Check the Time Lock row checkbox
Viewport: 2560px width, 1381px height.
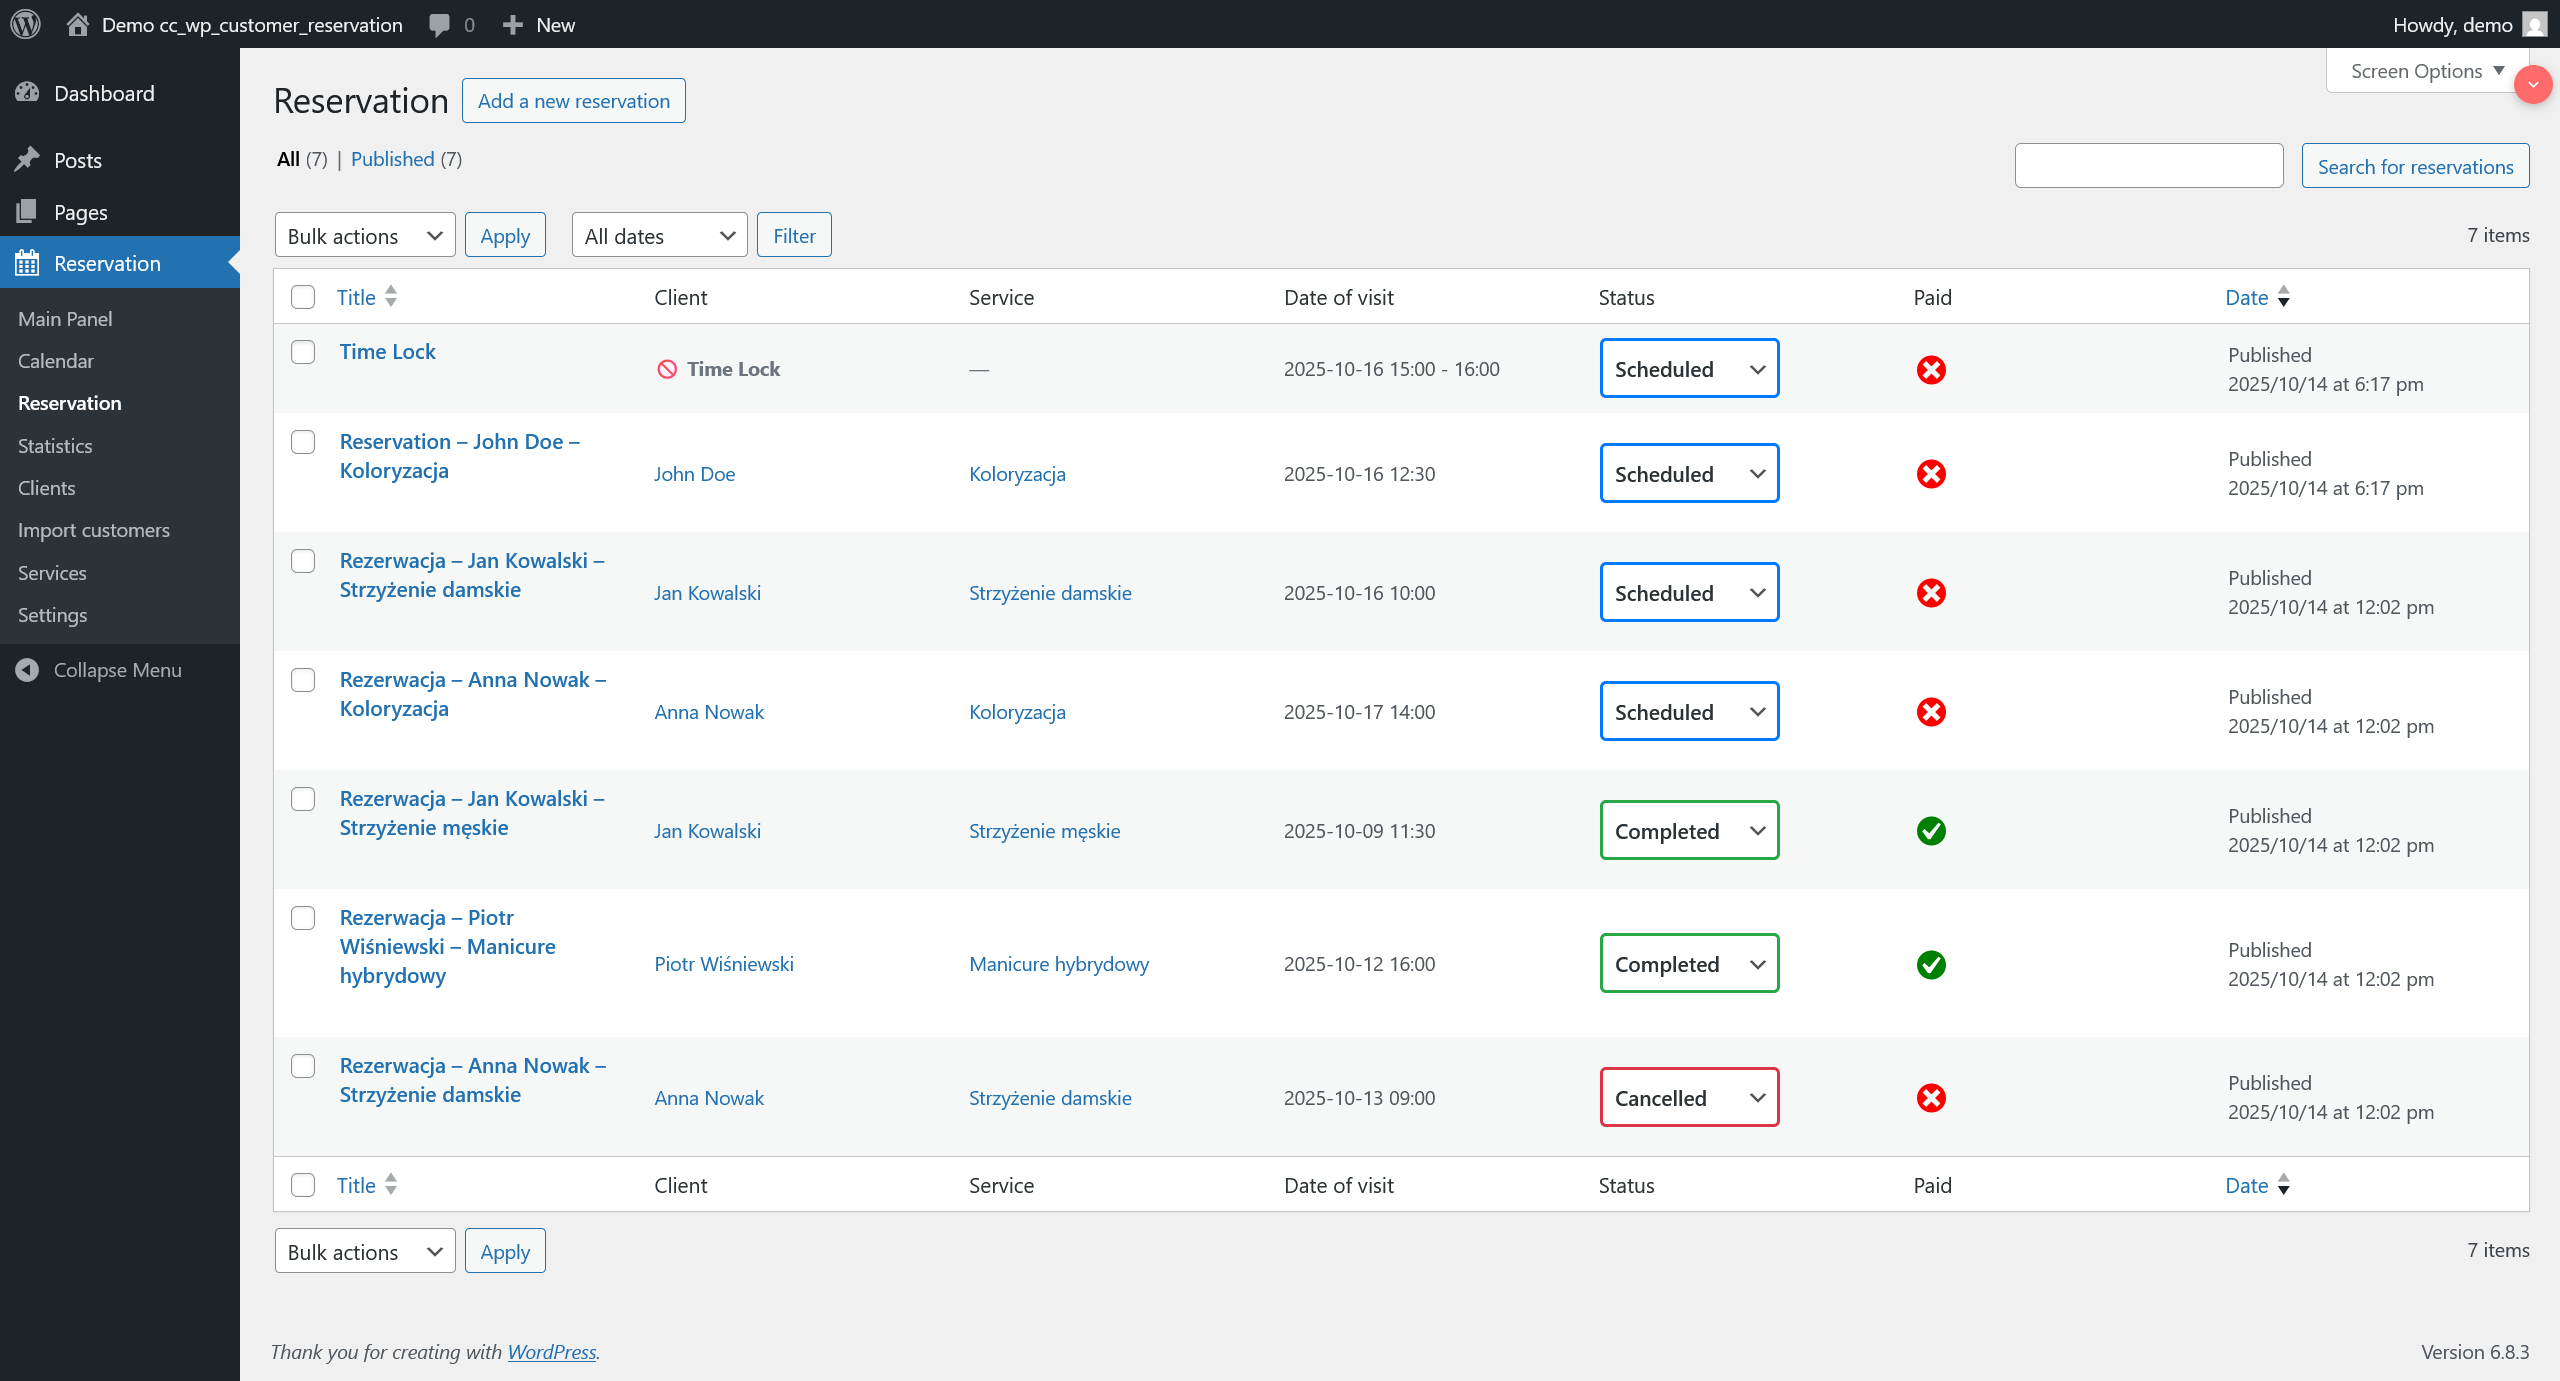[303, 352]
